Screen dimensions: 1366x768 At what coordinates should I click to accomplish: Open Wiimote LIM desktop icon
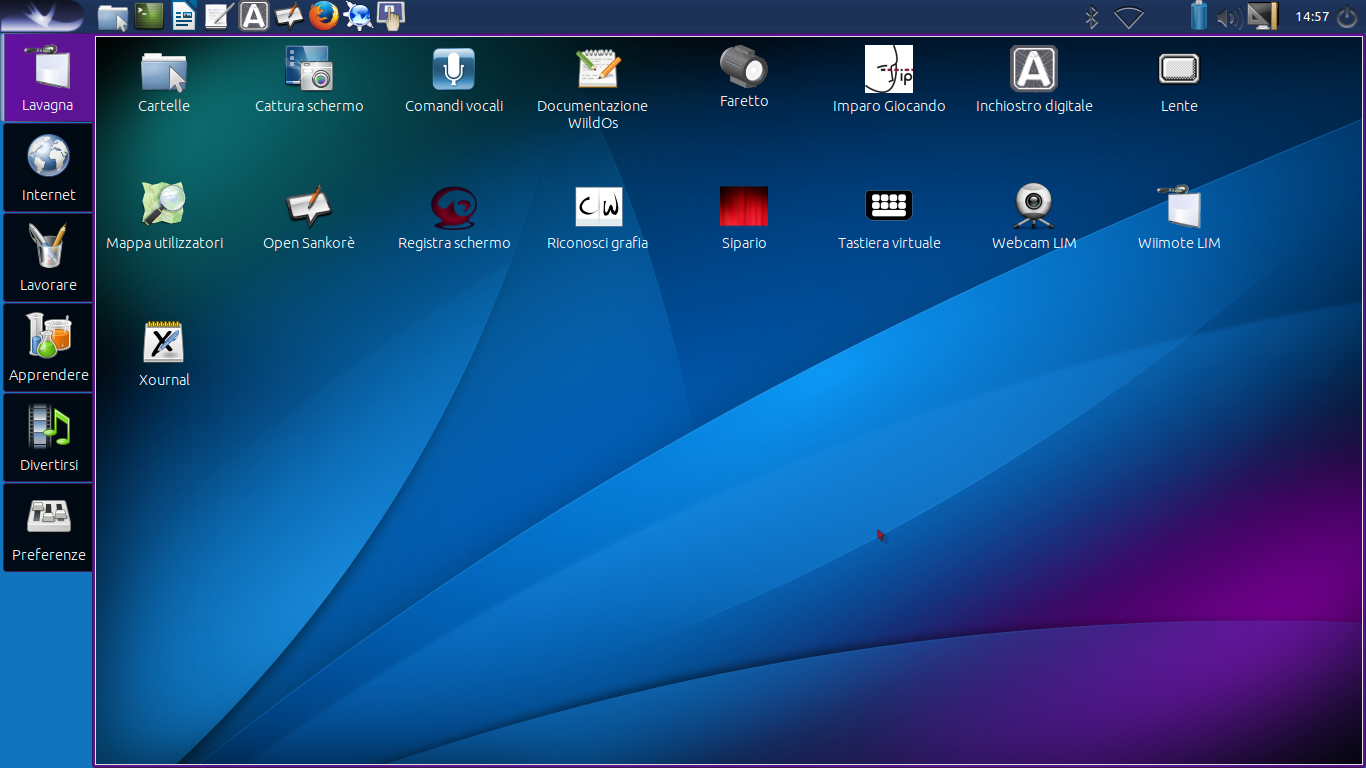coord(1179,206)
